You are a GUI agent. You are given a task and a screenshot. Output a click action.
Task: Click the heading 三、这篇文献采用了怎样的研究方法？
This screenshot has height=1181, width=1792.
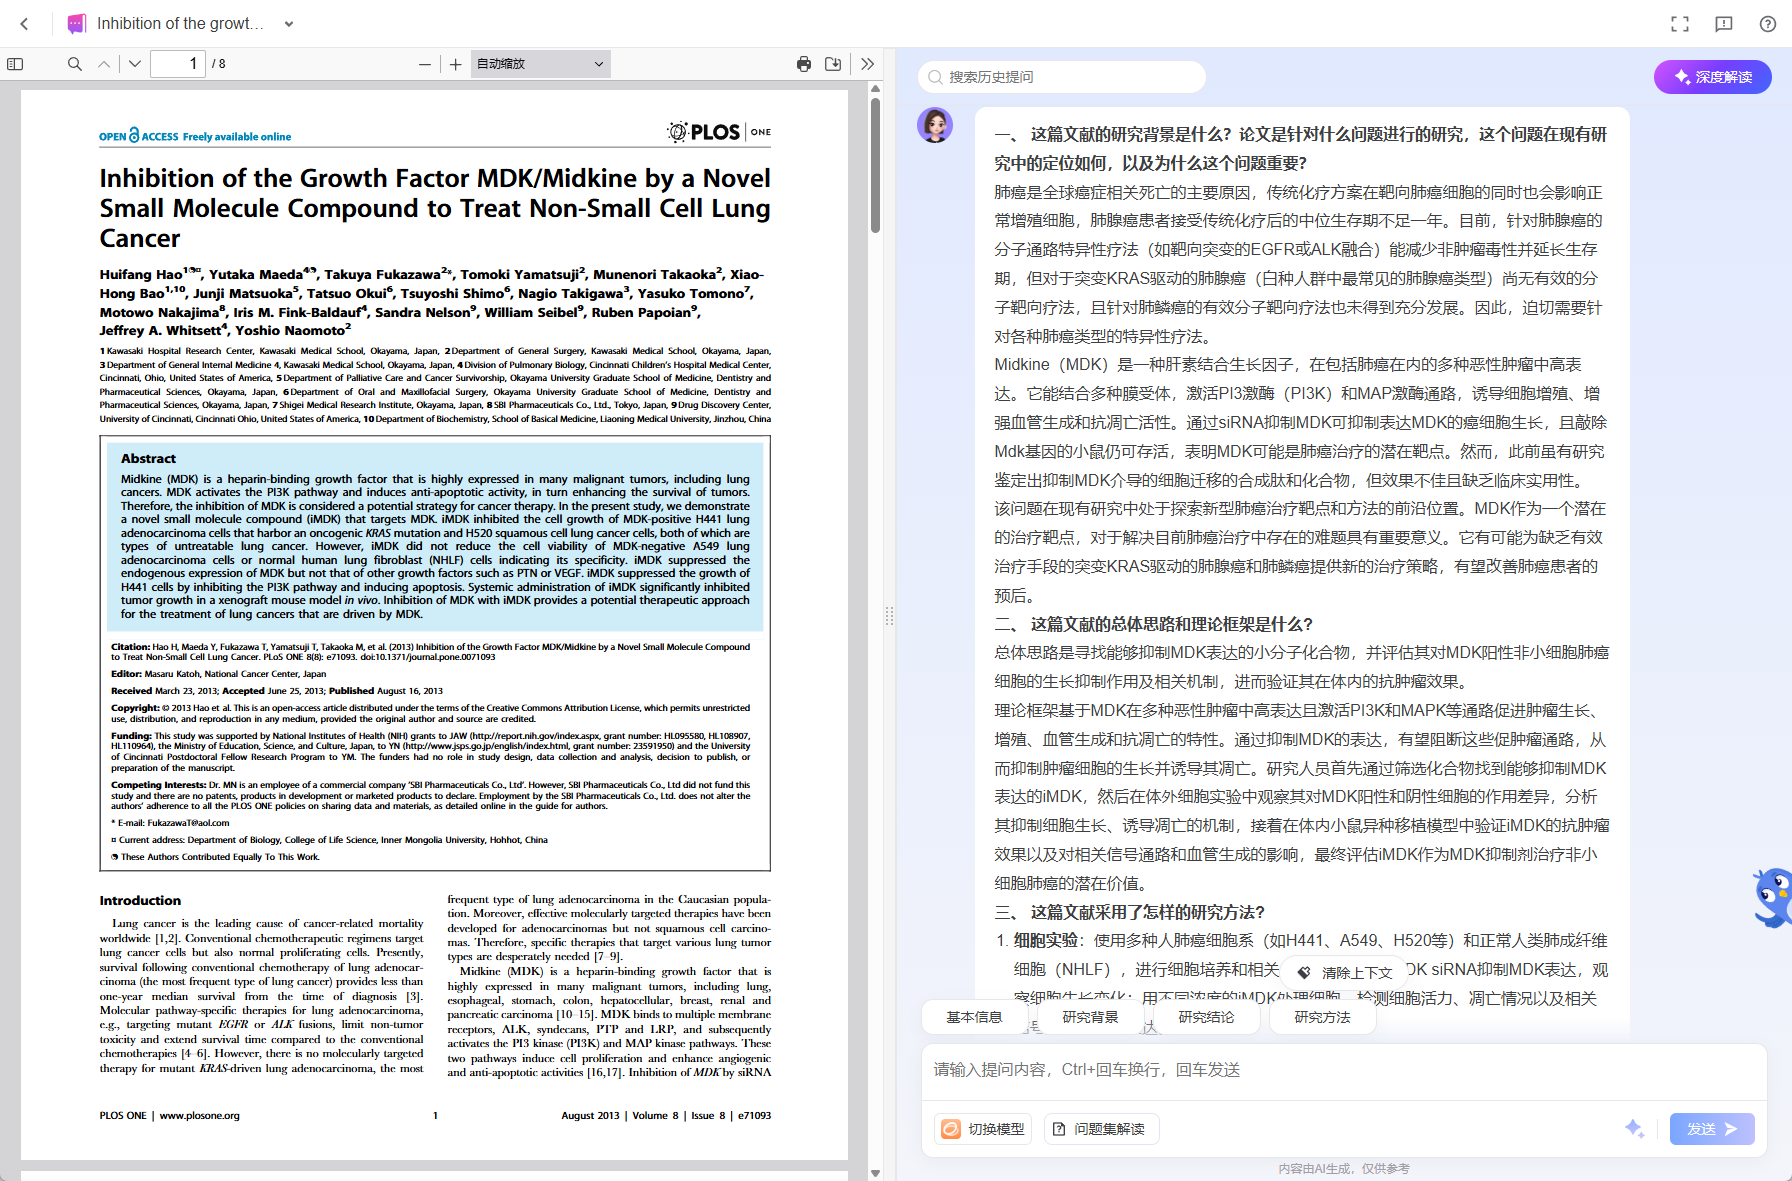point(1130,912)
